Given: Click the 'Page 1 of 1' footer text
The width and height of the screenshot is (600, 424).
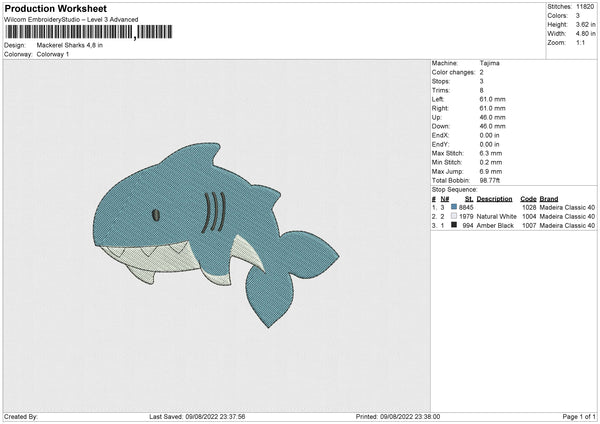Looking at the screenshot, I should pyautogui.click(x=579, y=416).
